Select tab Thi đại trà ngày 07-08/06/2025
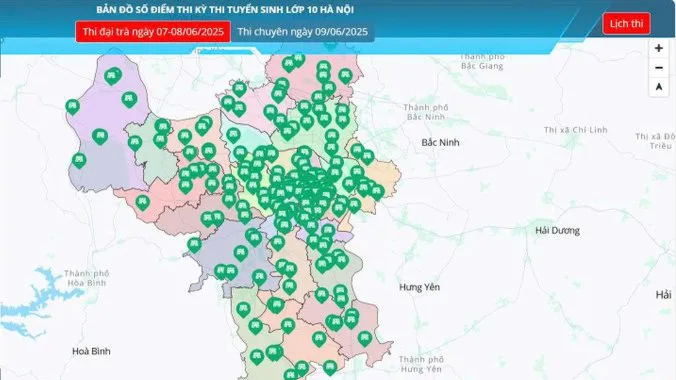Viewport: 676px width, 380px height. (153, 31)
